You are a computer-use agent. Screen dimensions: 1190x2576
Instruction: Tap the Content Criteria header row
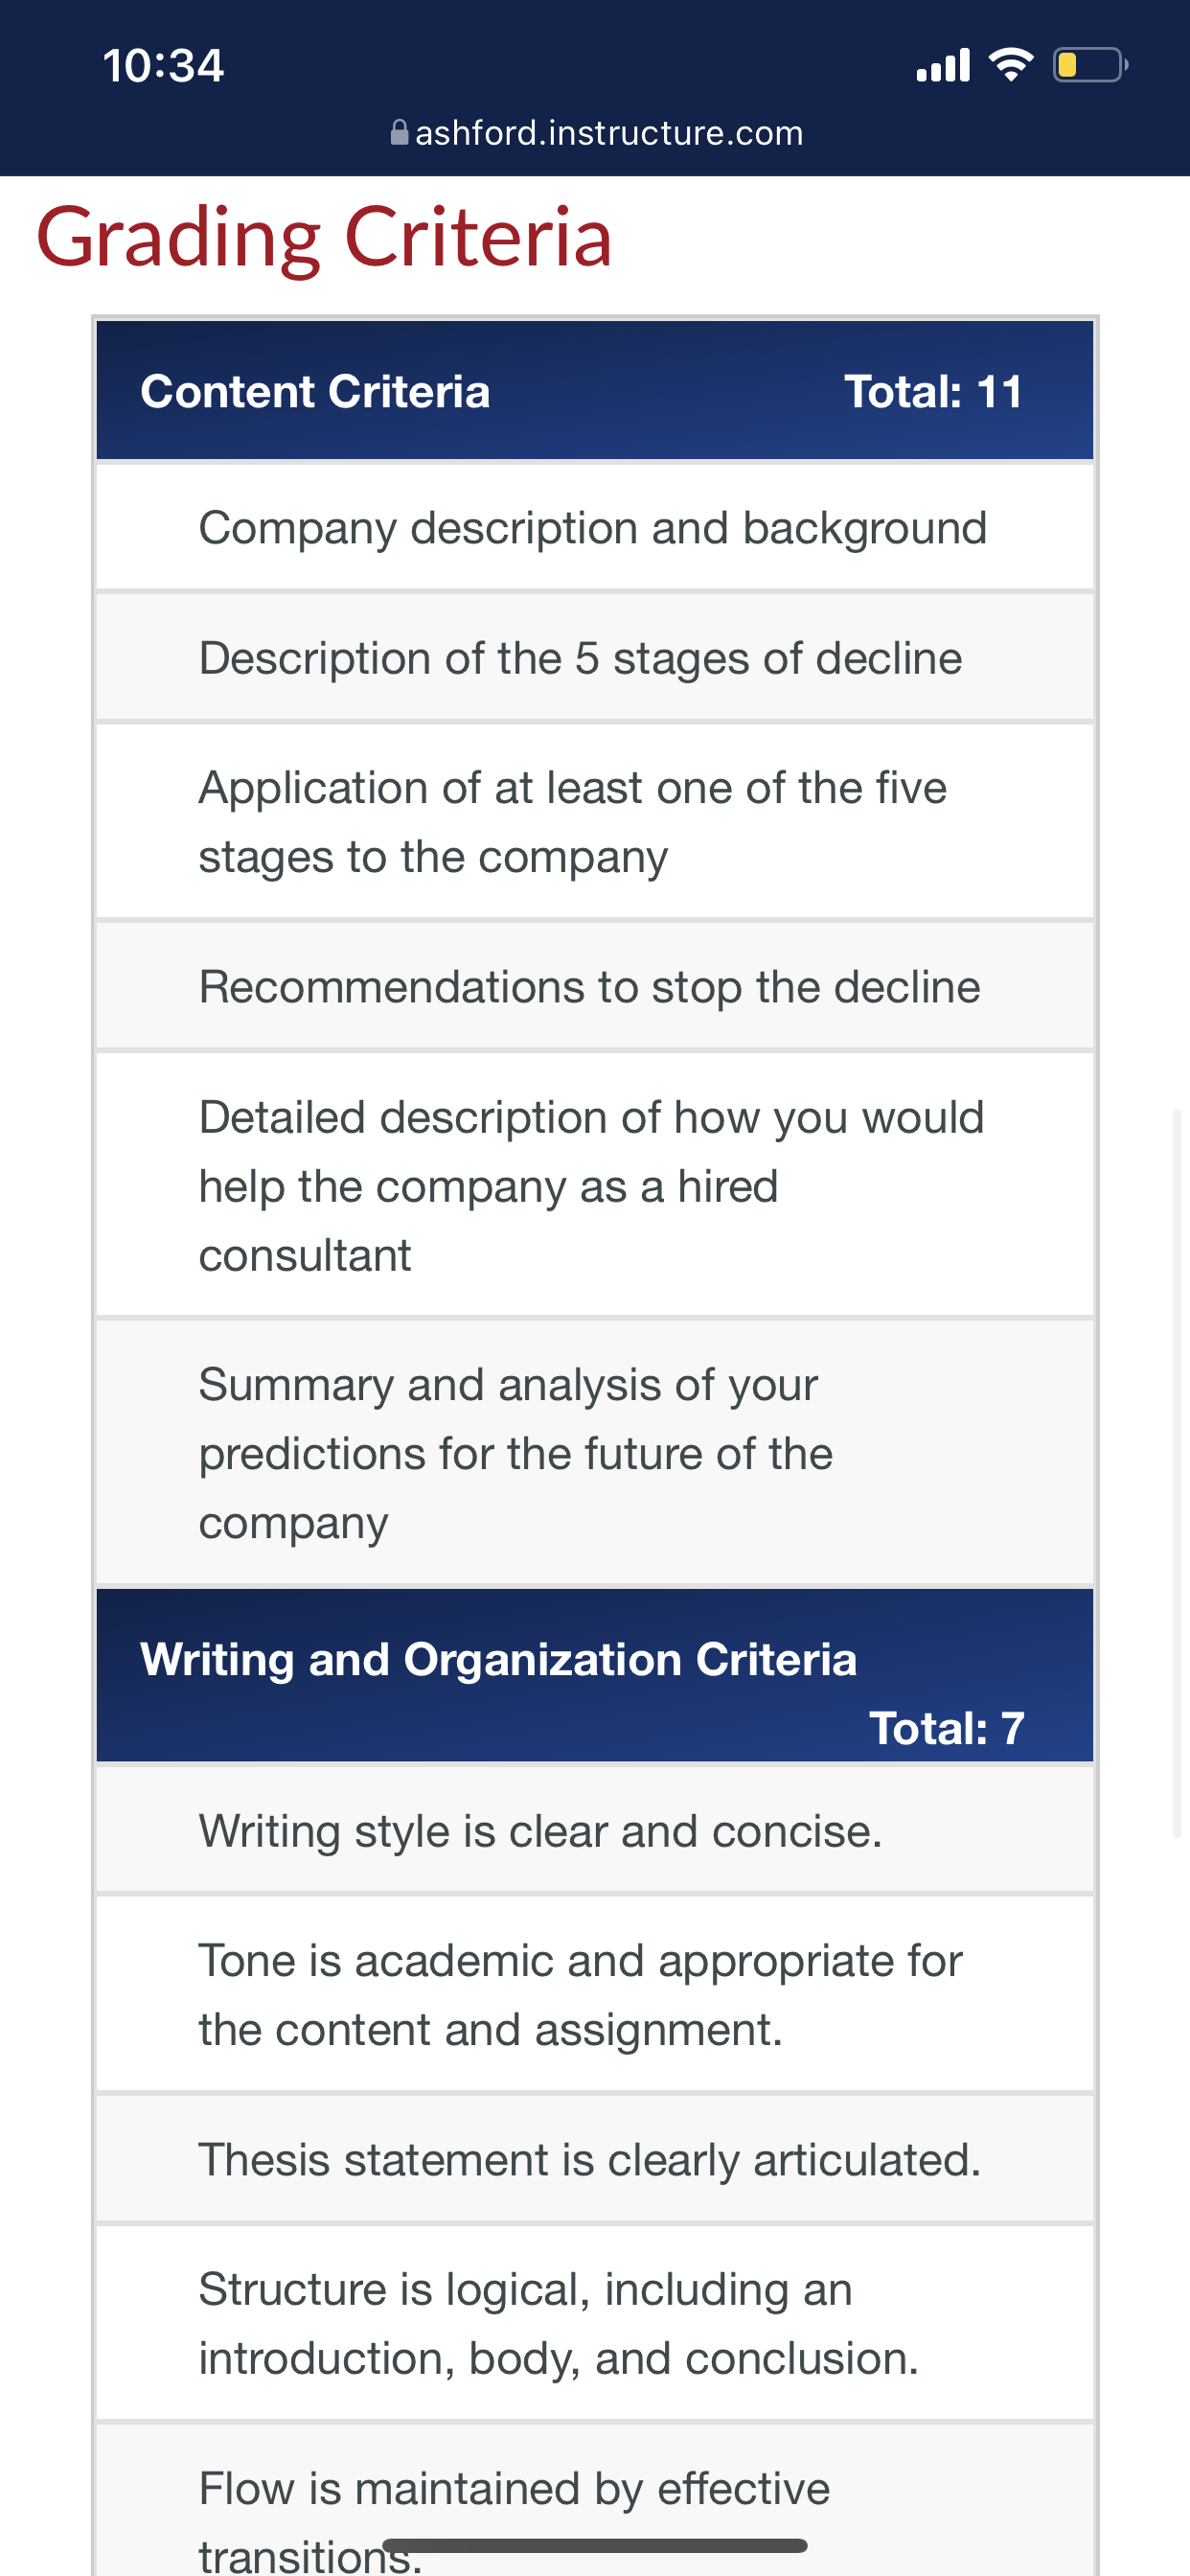click(x=595, y=390)
